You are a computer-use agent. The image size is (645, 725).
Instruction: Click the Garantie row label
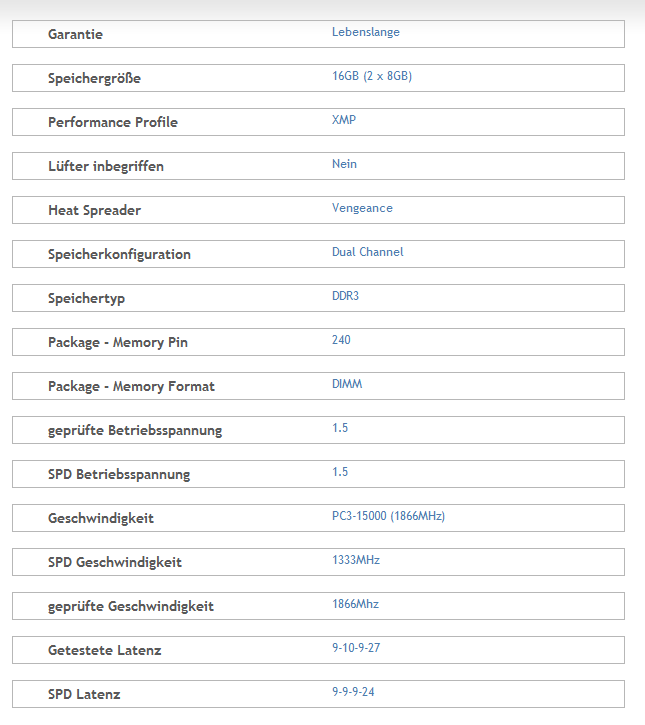coord(75,34)
